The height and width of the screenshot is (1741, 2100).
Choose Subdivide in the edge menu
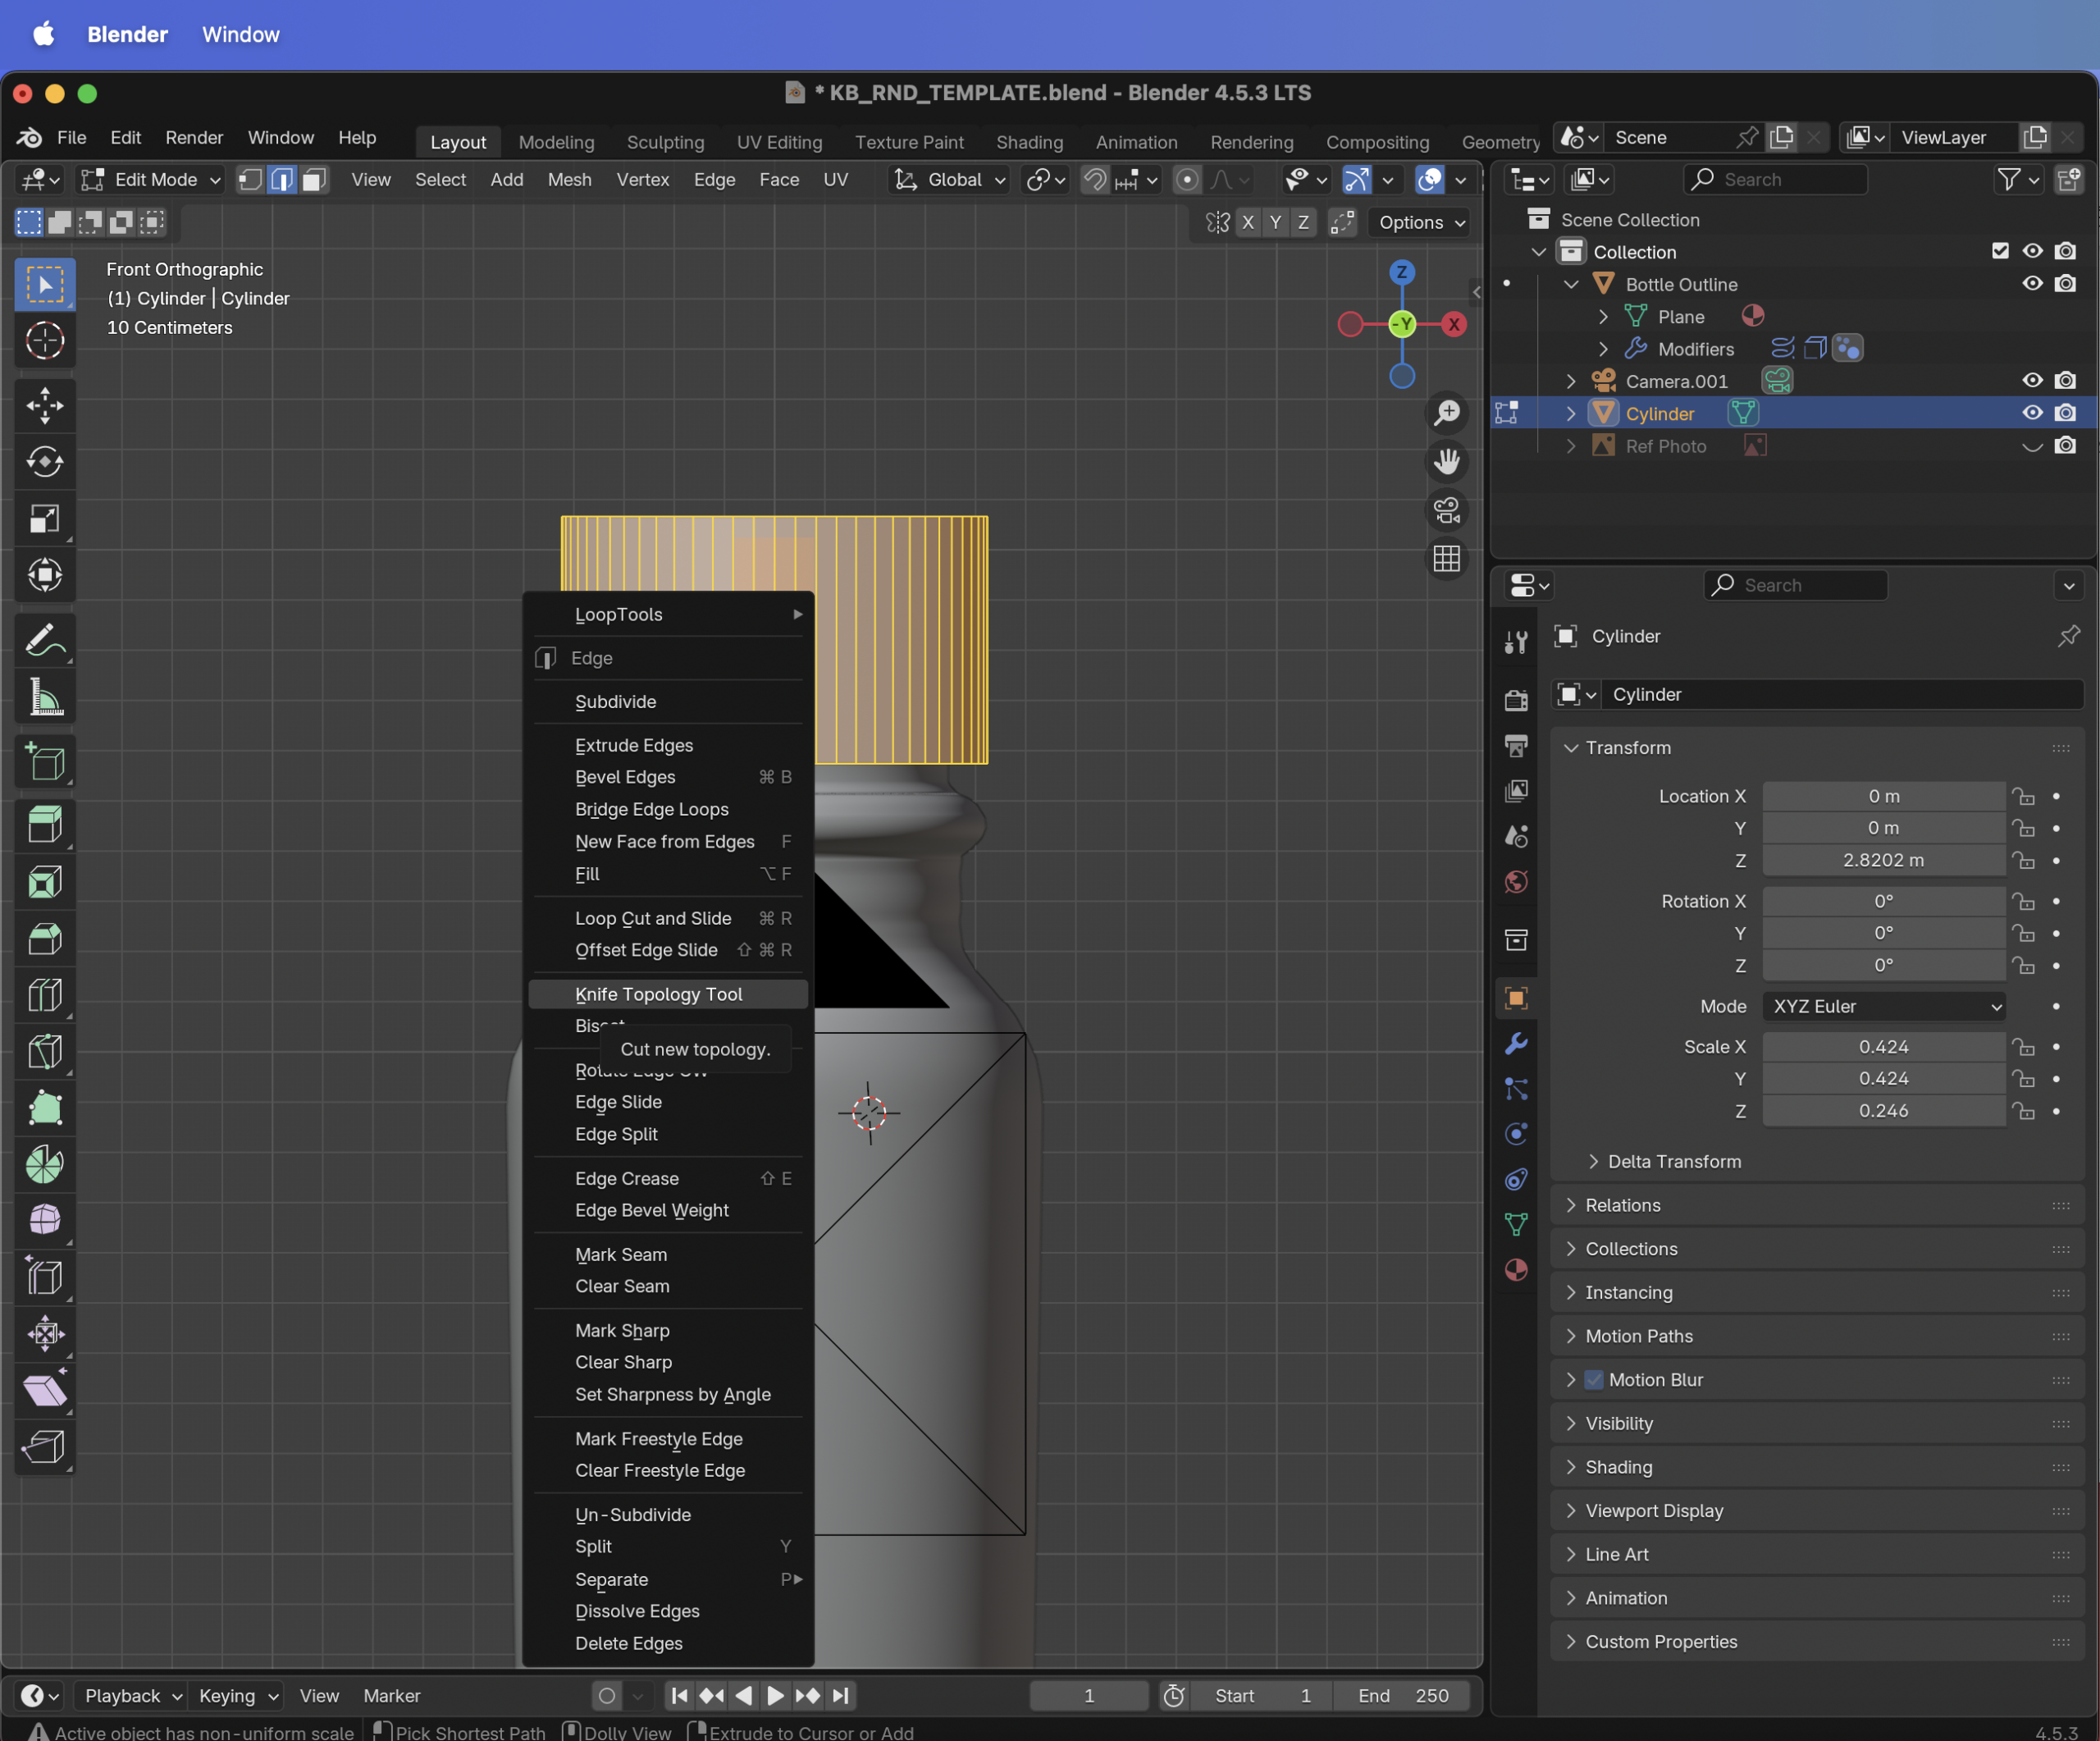668,702
